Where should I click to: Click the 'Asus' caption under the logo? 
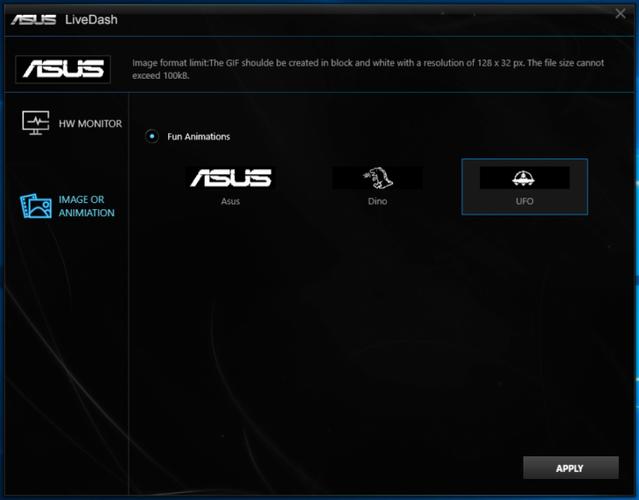230,201
